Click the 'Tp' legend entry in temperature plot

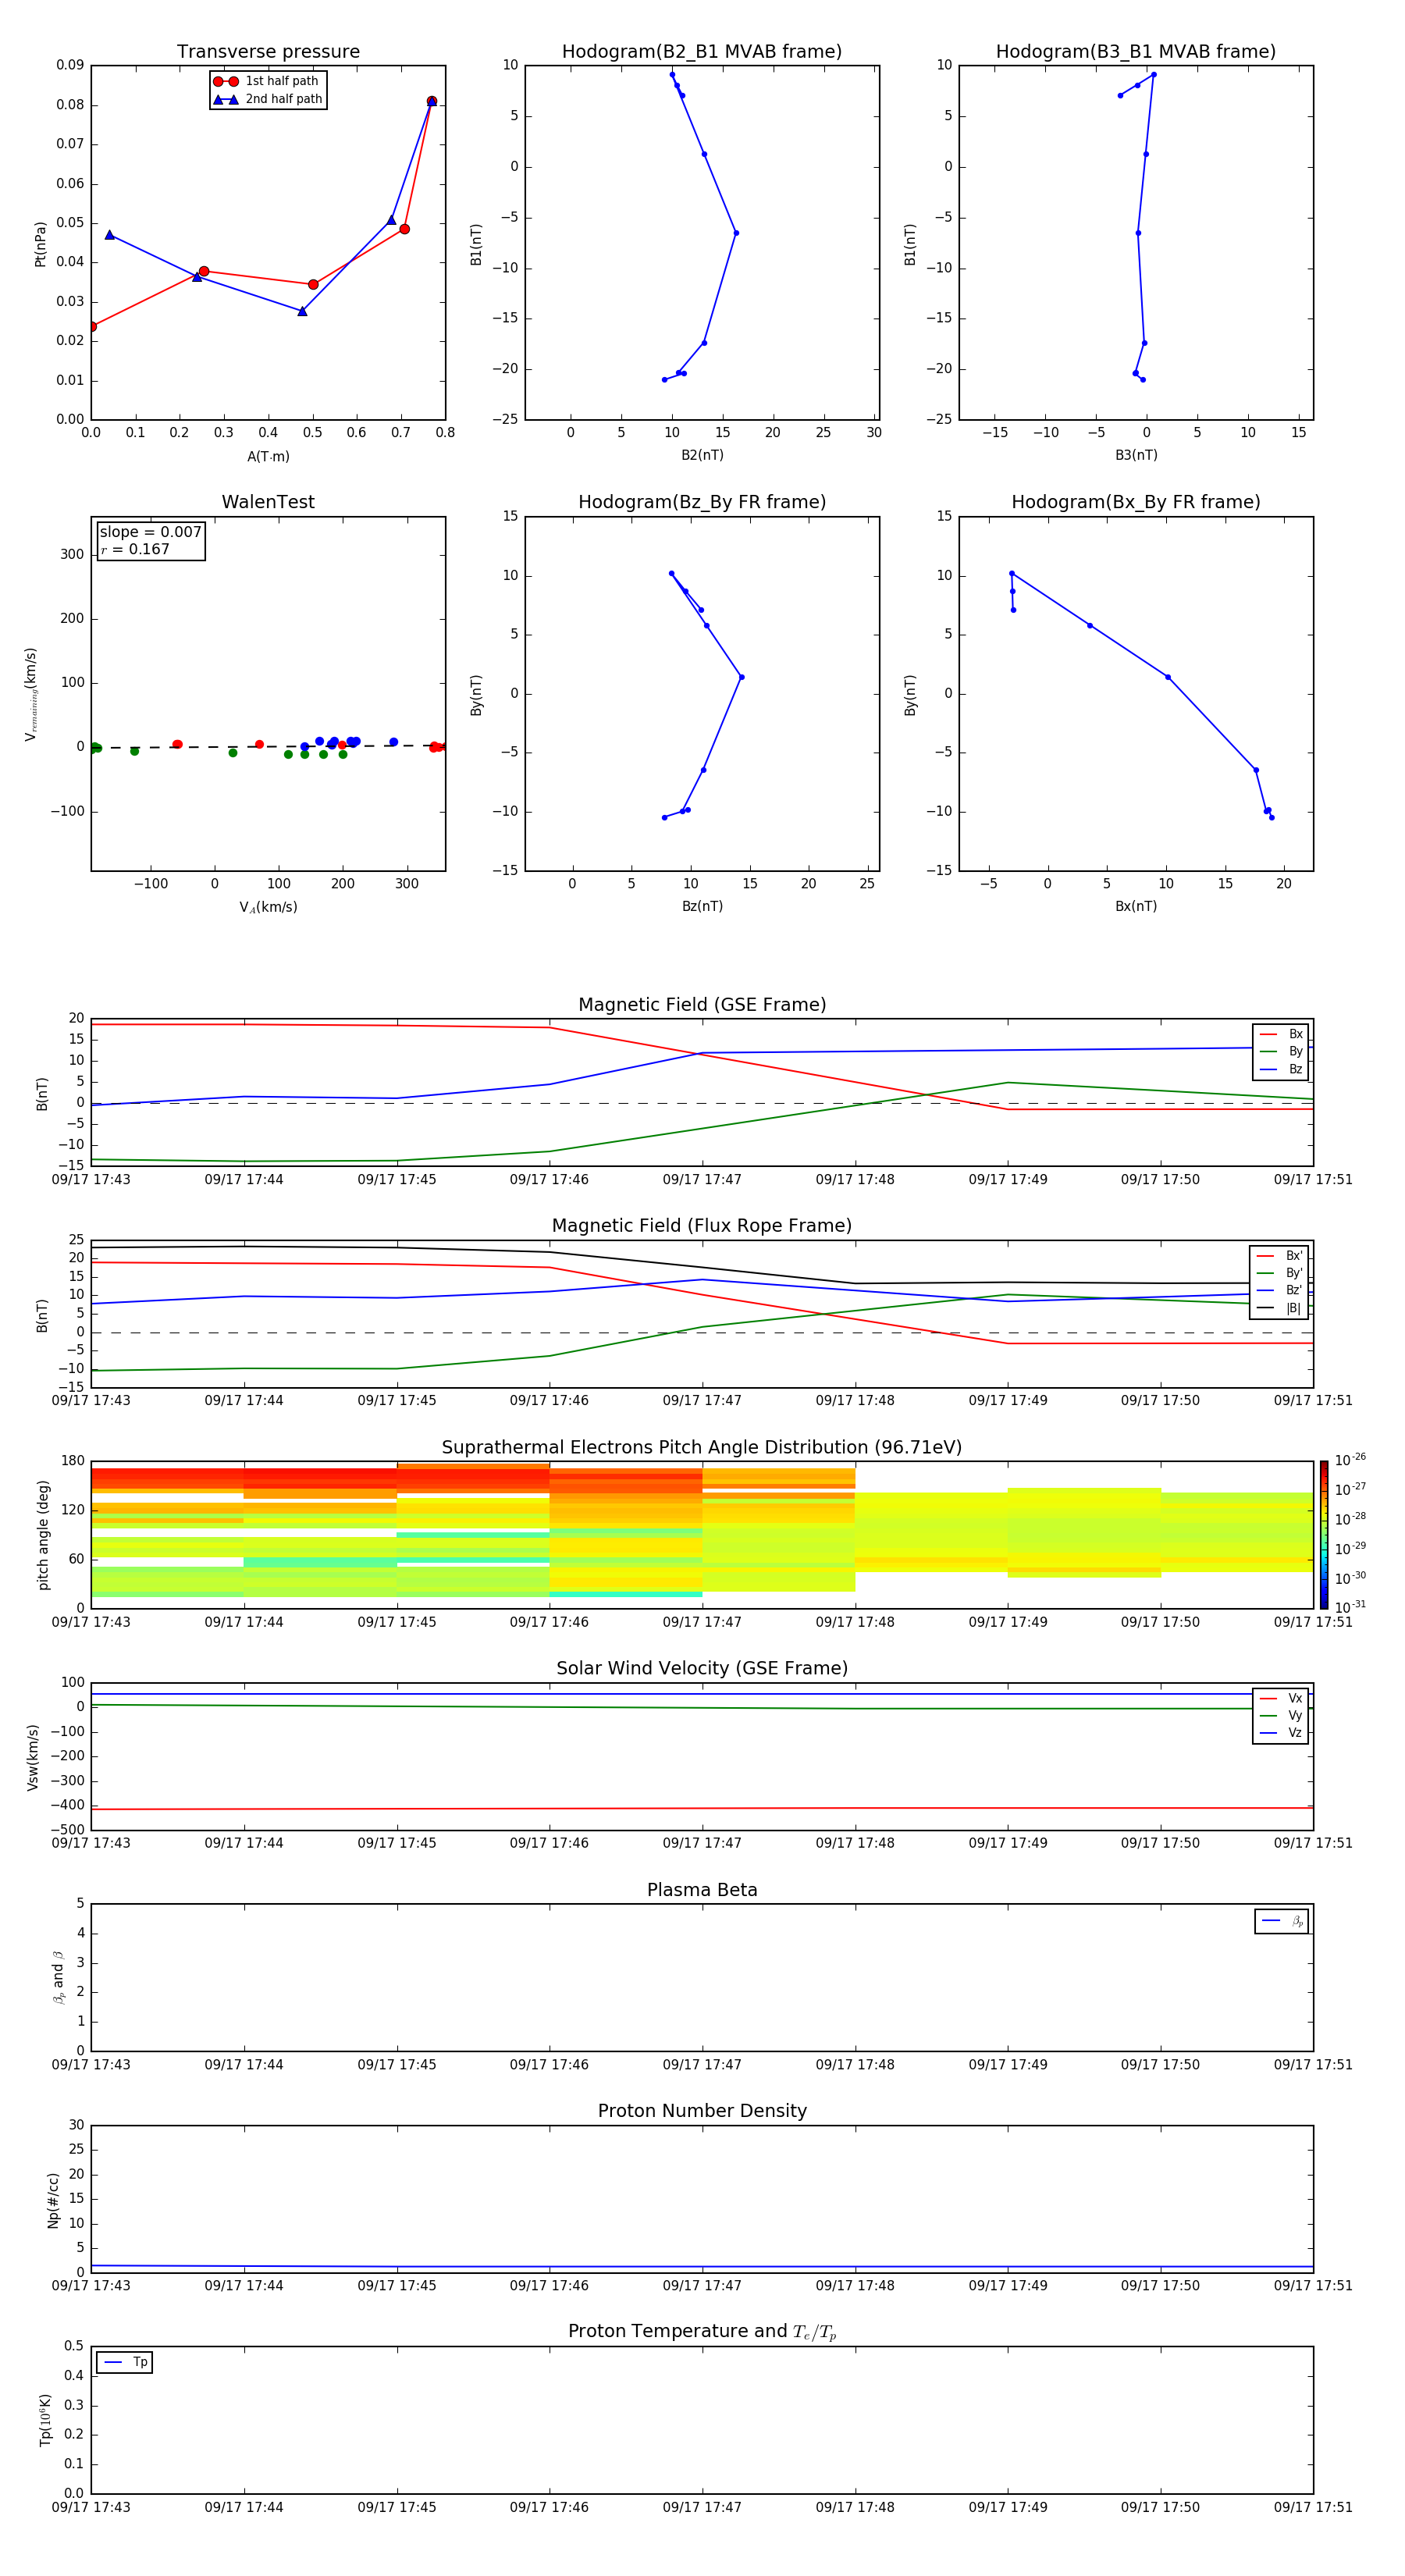125,2362
